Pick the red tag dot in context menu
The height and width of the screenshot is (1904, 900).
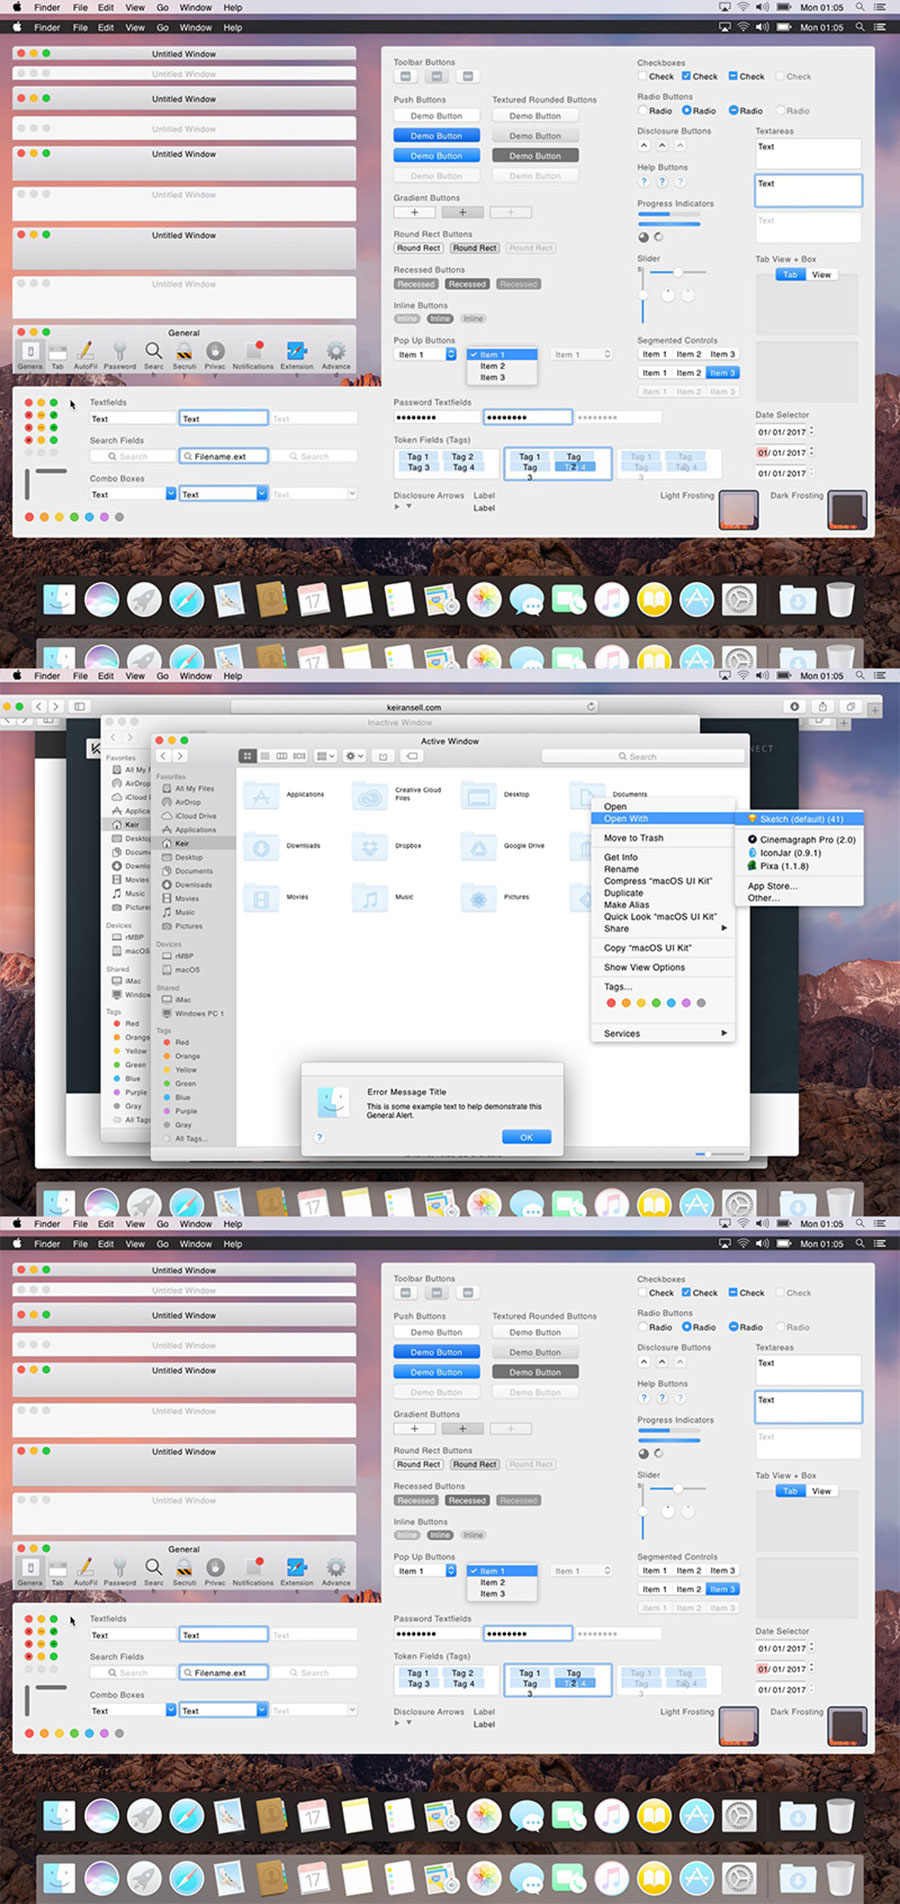click(x=611, y=1003)
